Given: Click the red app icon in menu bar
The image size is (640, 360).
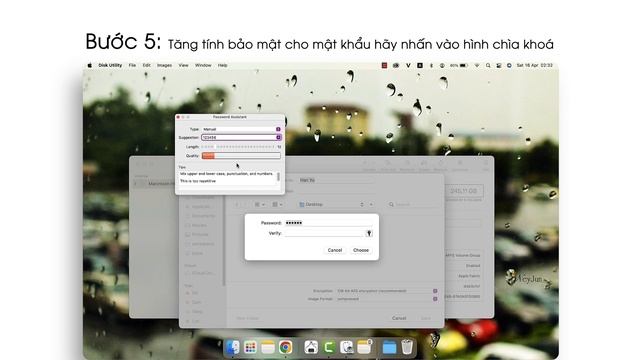Looking at the screenshot, I should point(384,65).
